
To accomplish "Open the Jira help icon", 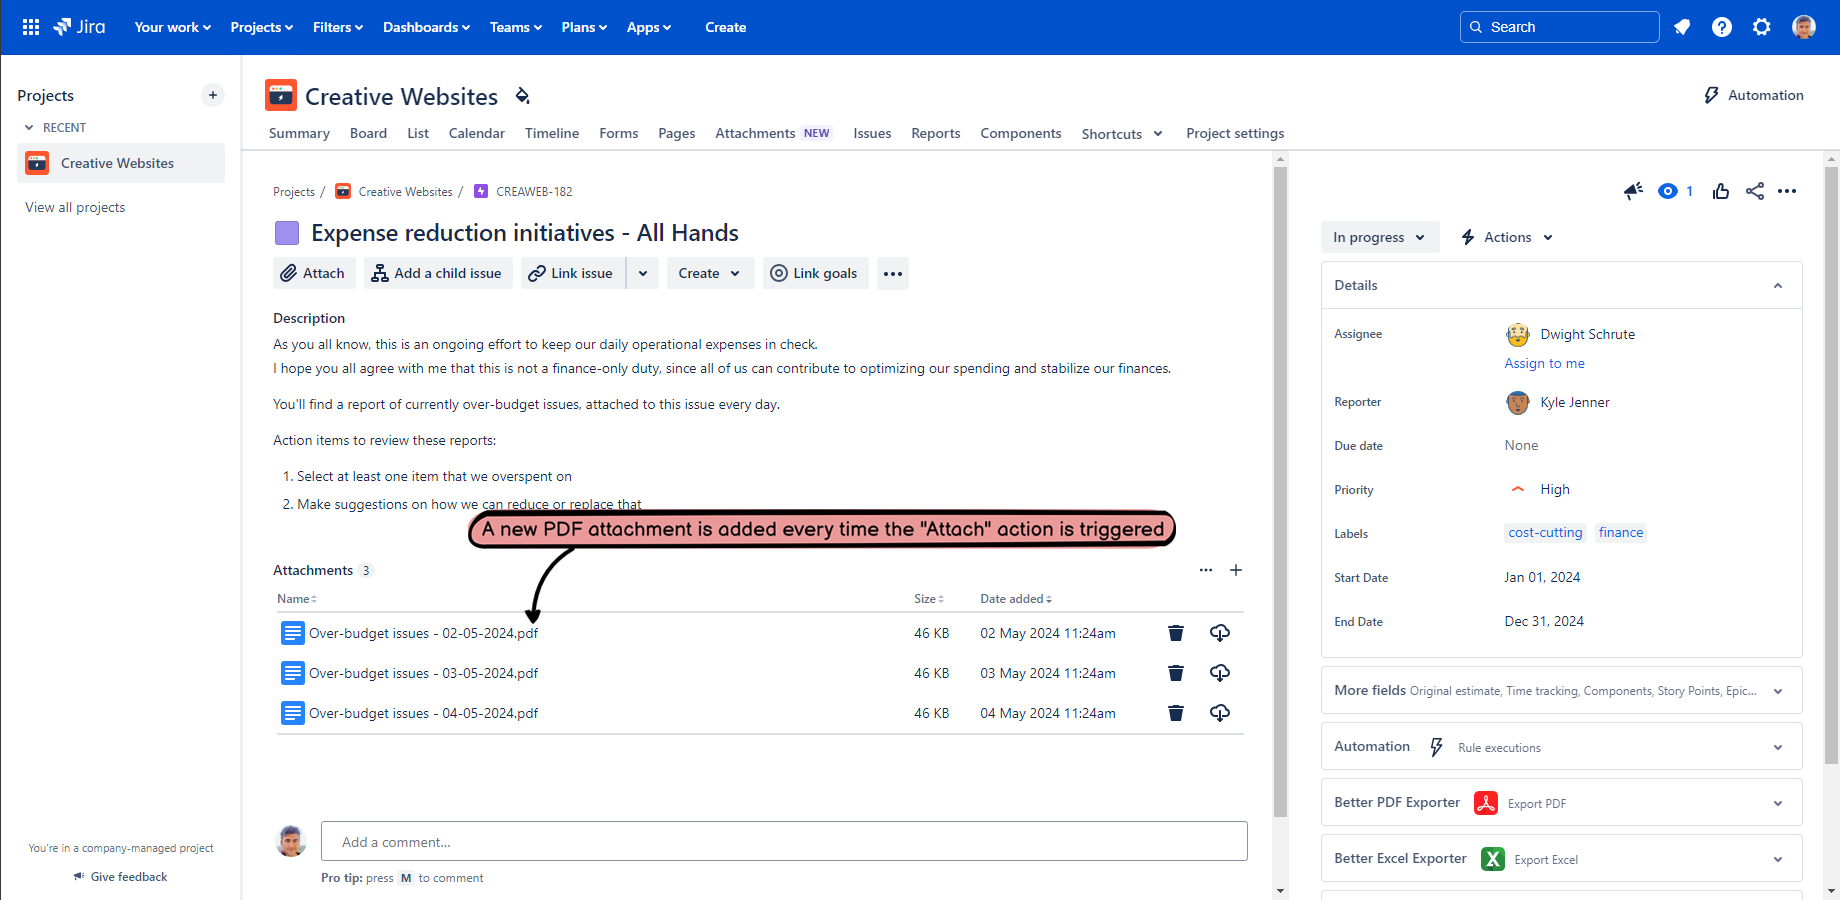I will [x=1722, y=27].
